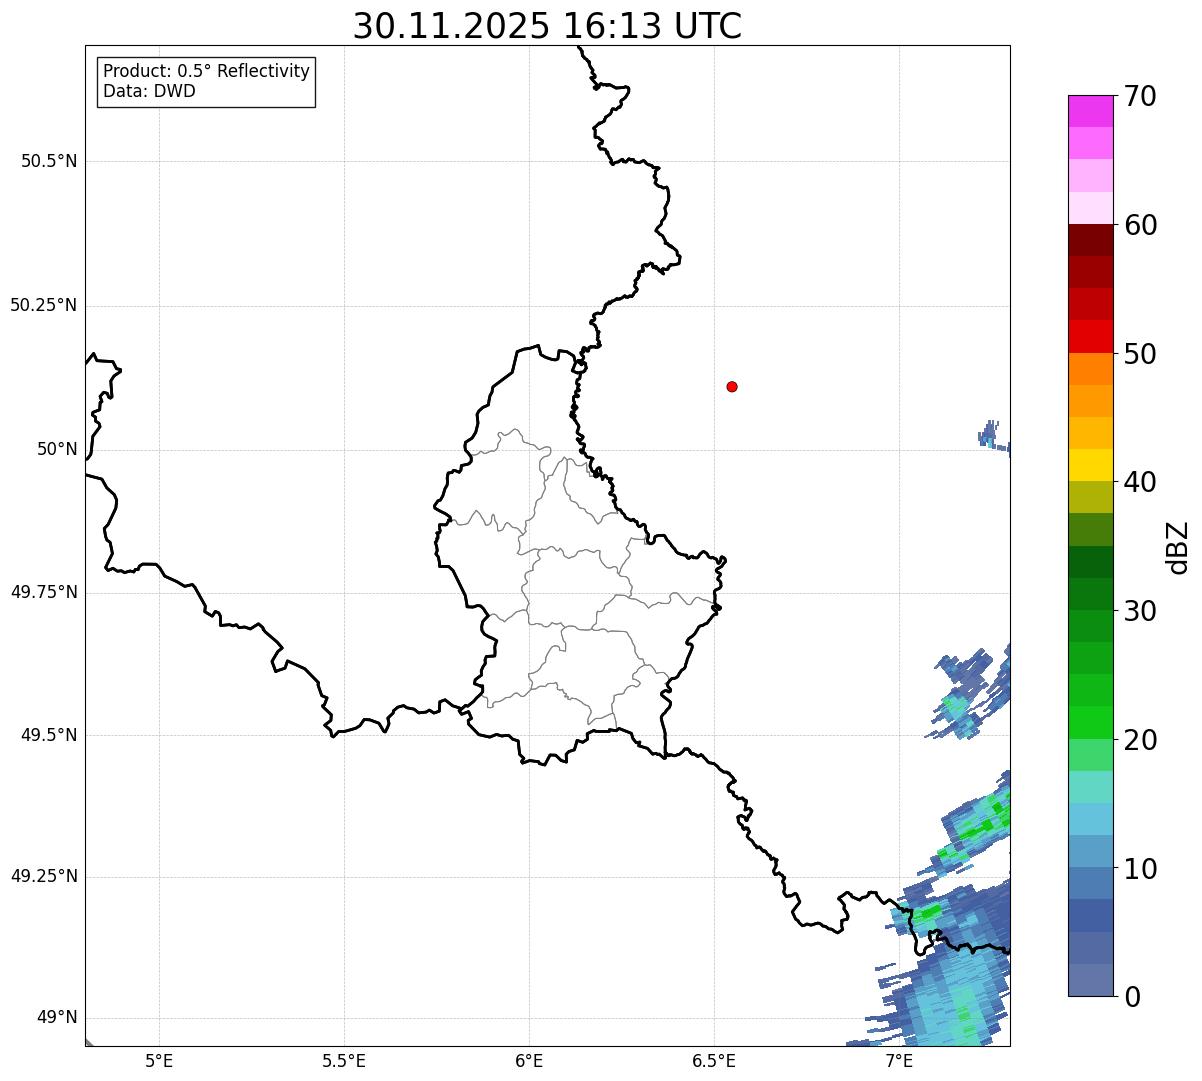Click the latitude label "49.25°N"
Screen dimensions: 1202x1081
tap(44, 876)
